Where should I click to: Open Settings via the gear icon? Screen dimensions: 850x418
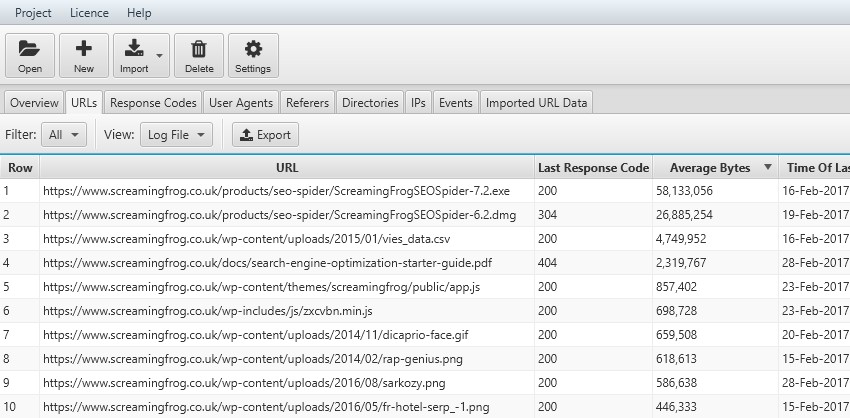coord(253,48)
